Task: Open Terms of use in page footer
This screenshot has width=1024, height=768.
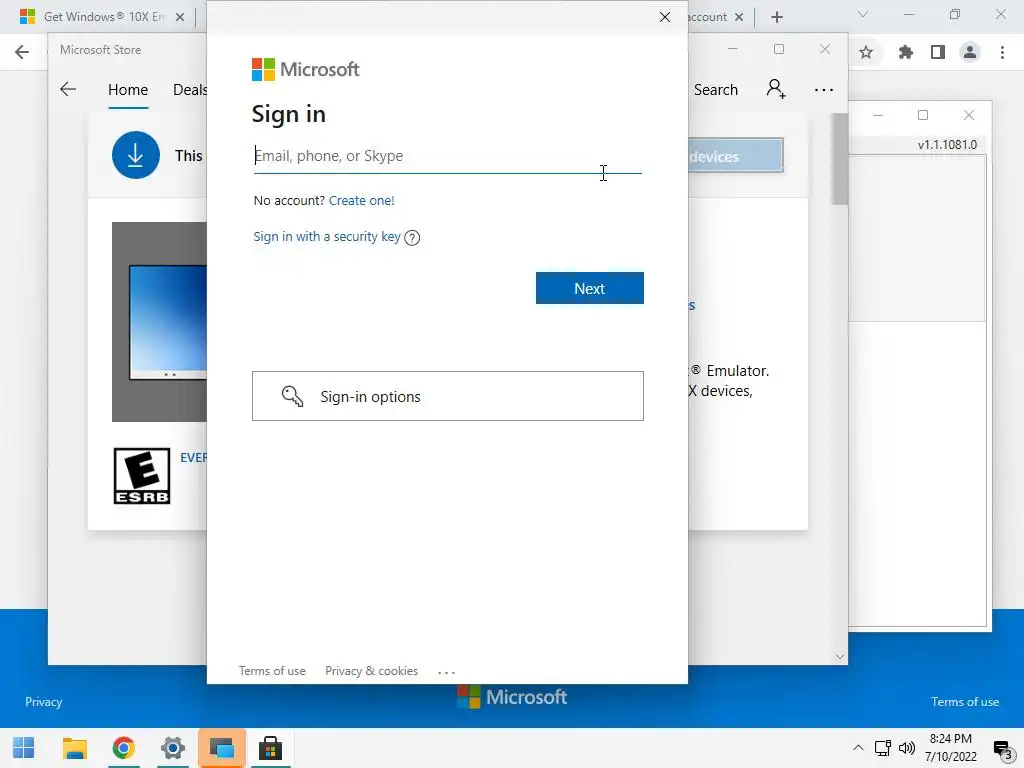Action: 965,702
